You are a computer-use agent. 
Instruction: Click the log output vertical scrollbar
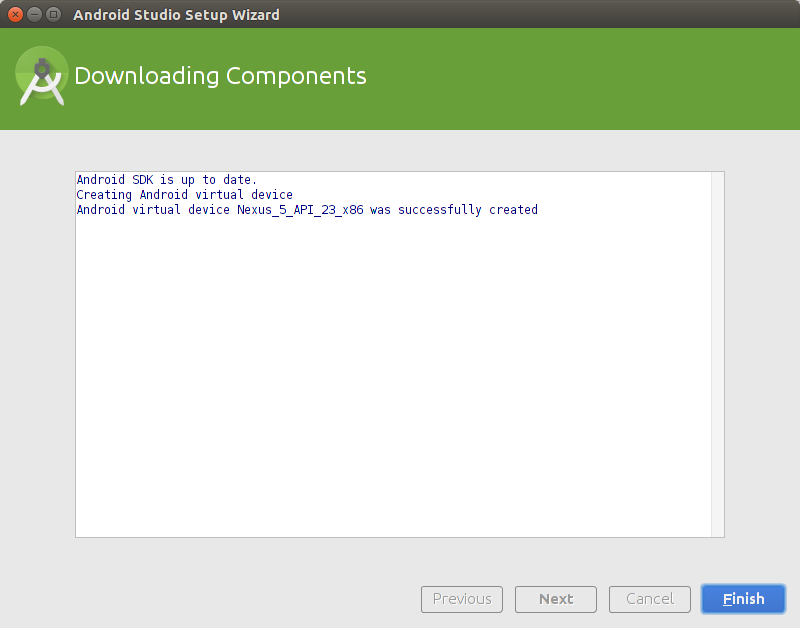coord(717,354)
